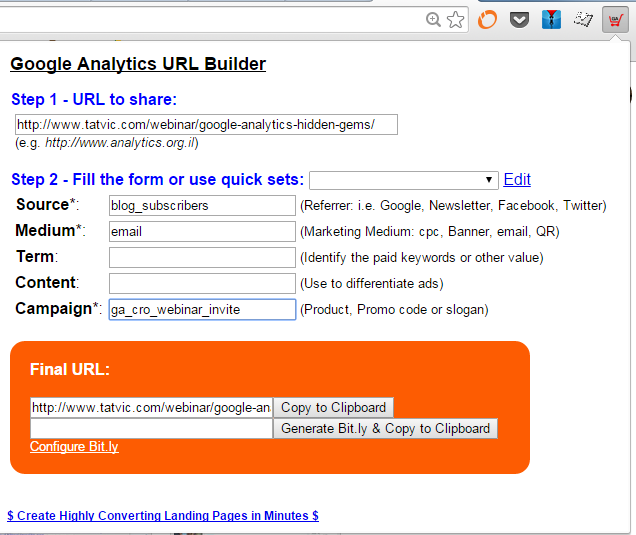636x535 pixels.
Task: Click the zoom magnifier icon in address bar
Action: 433,19
